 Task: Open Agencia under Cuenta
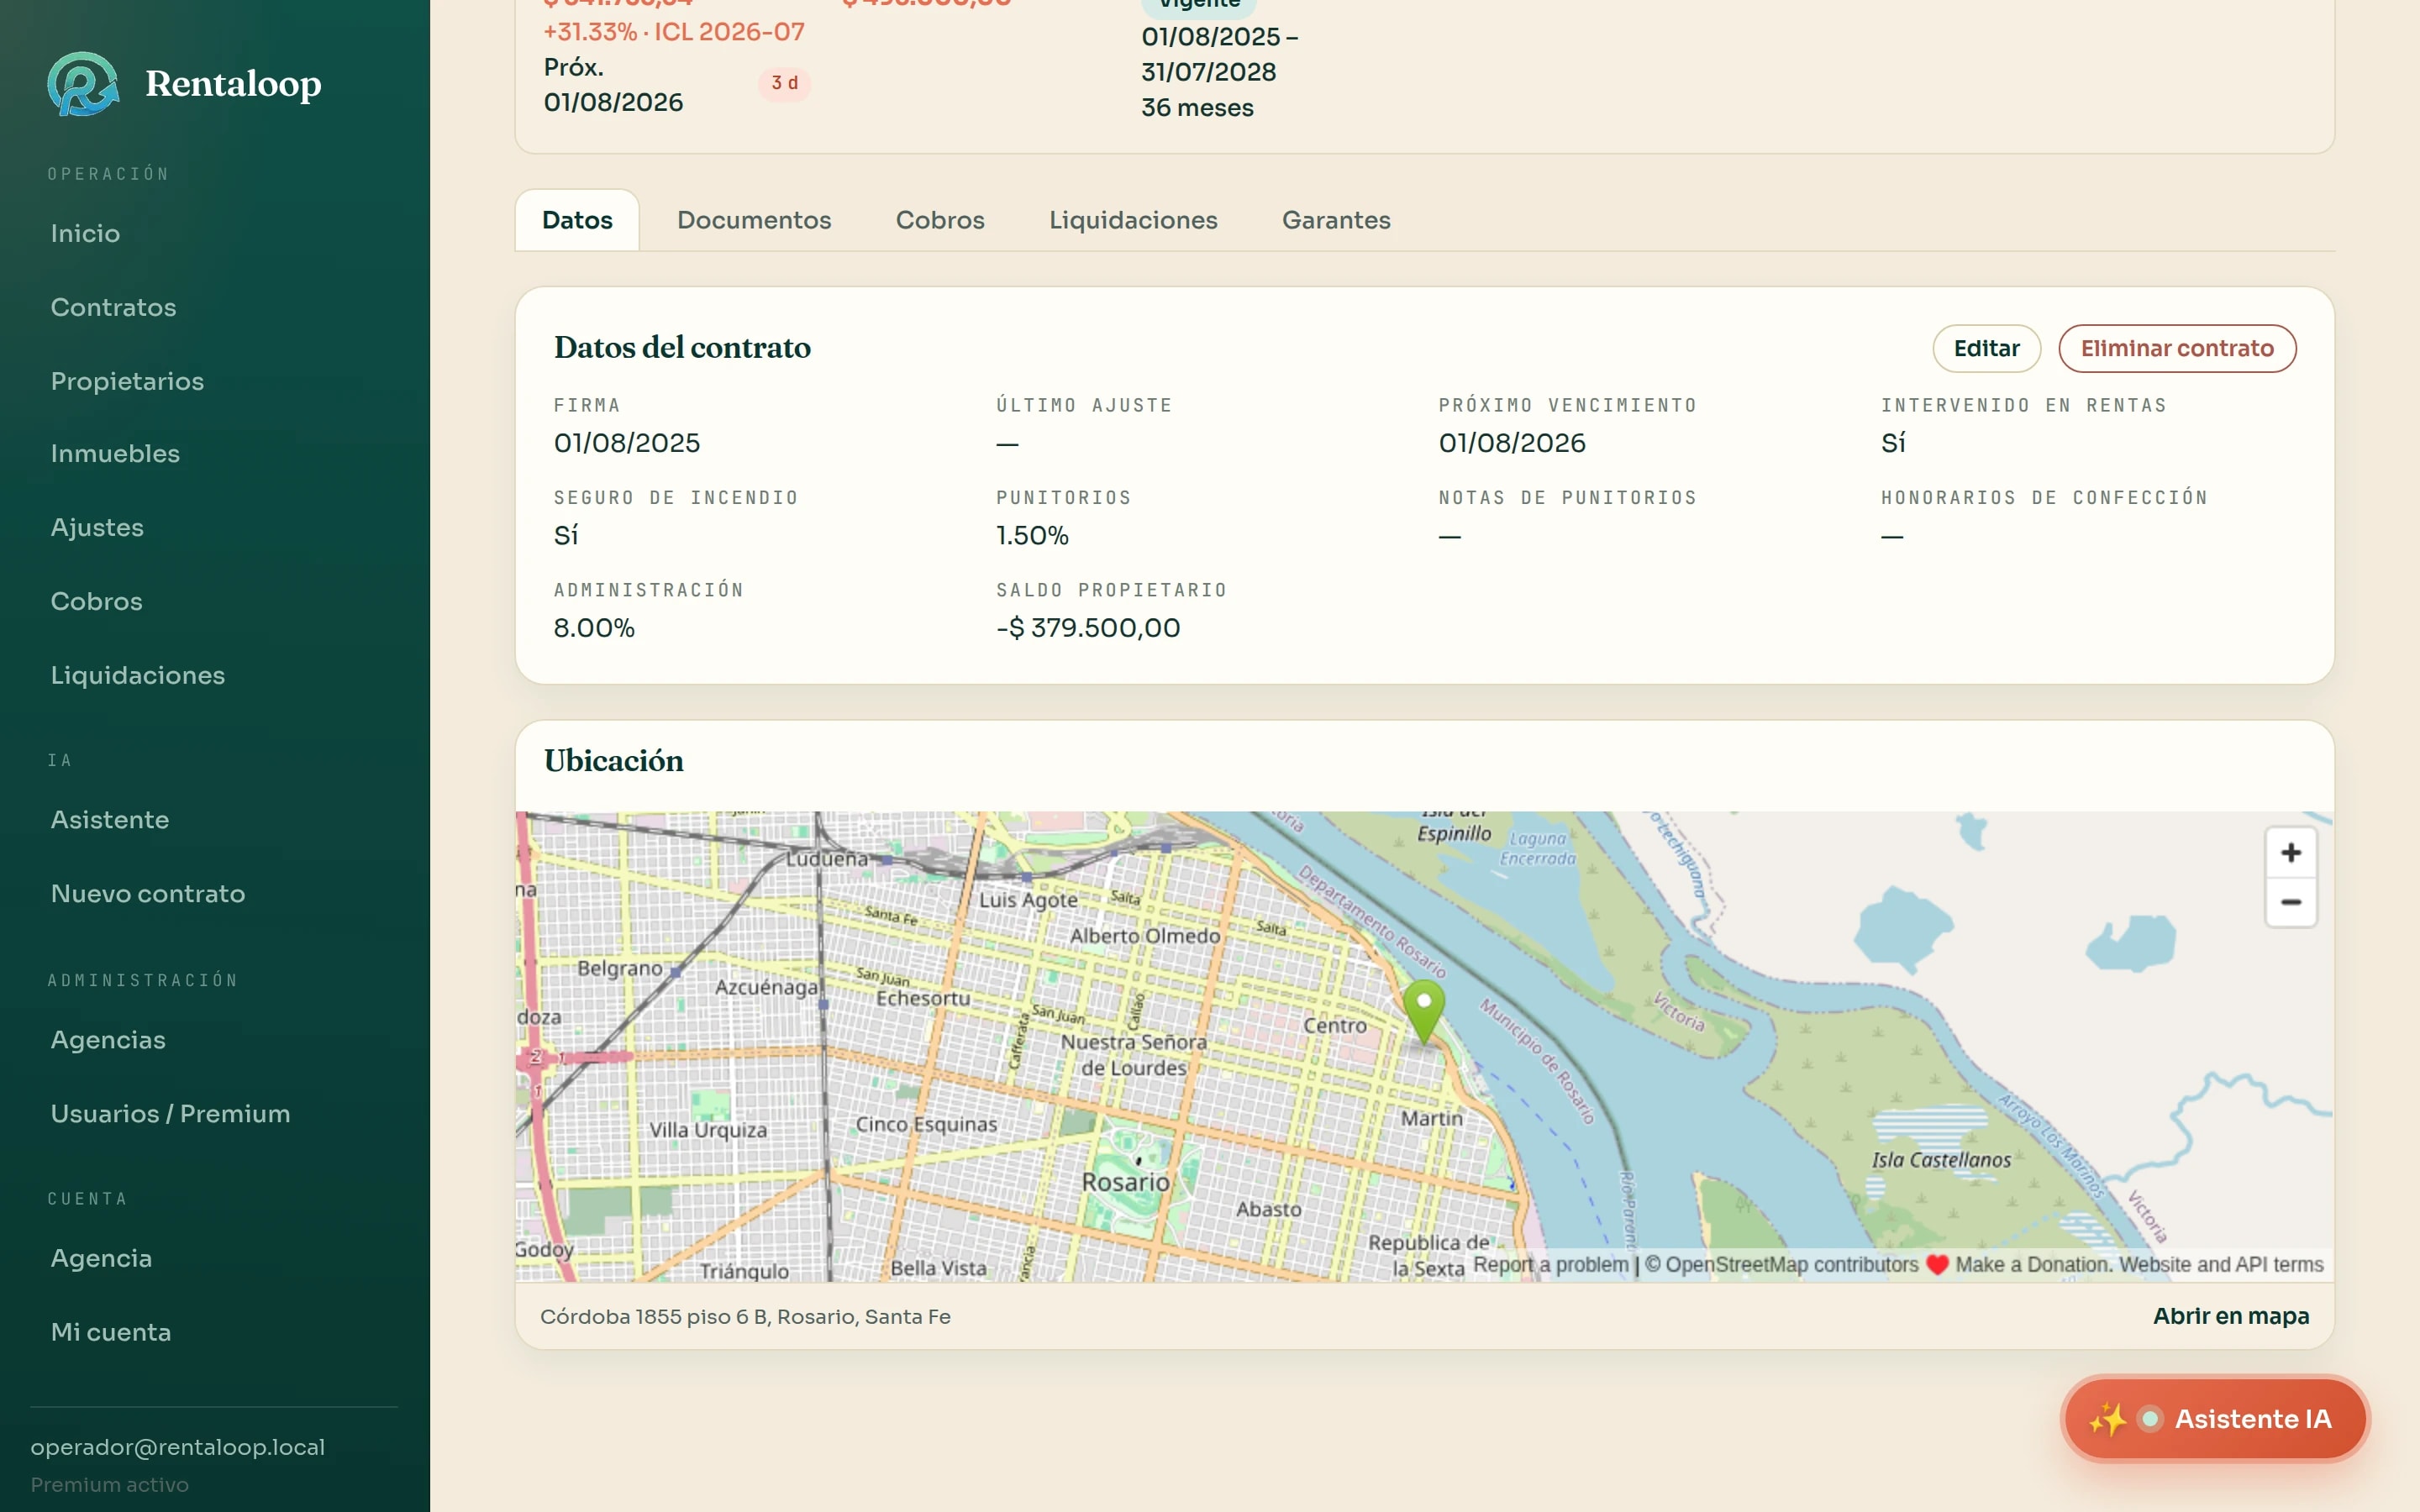[101, 1258]
